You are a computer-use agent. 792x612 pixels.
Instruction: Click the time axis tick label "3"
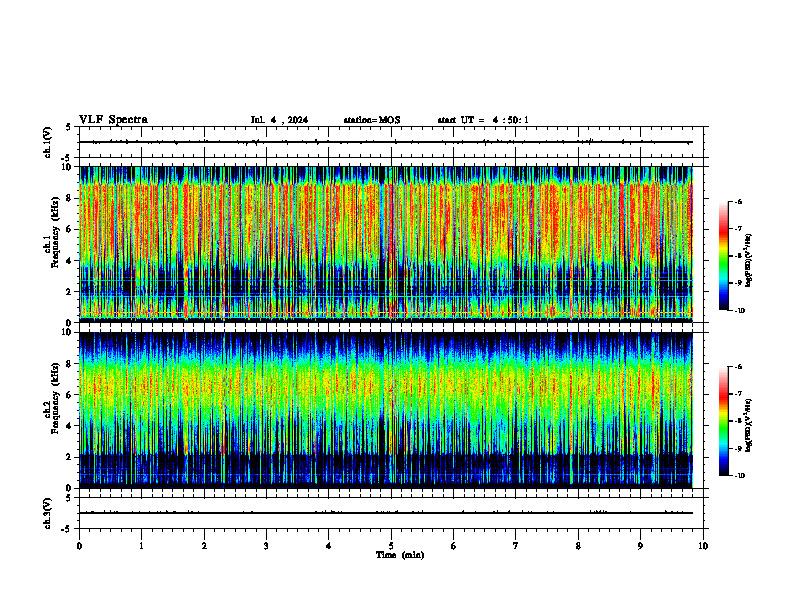(x=266, y=546)
